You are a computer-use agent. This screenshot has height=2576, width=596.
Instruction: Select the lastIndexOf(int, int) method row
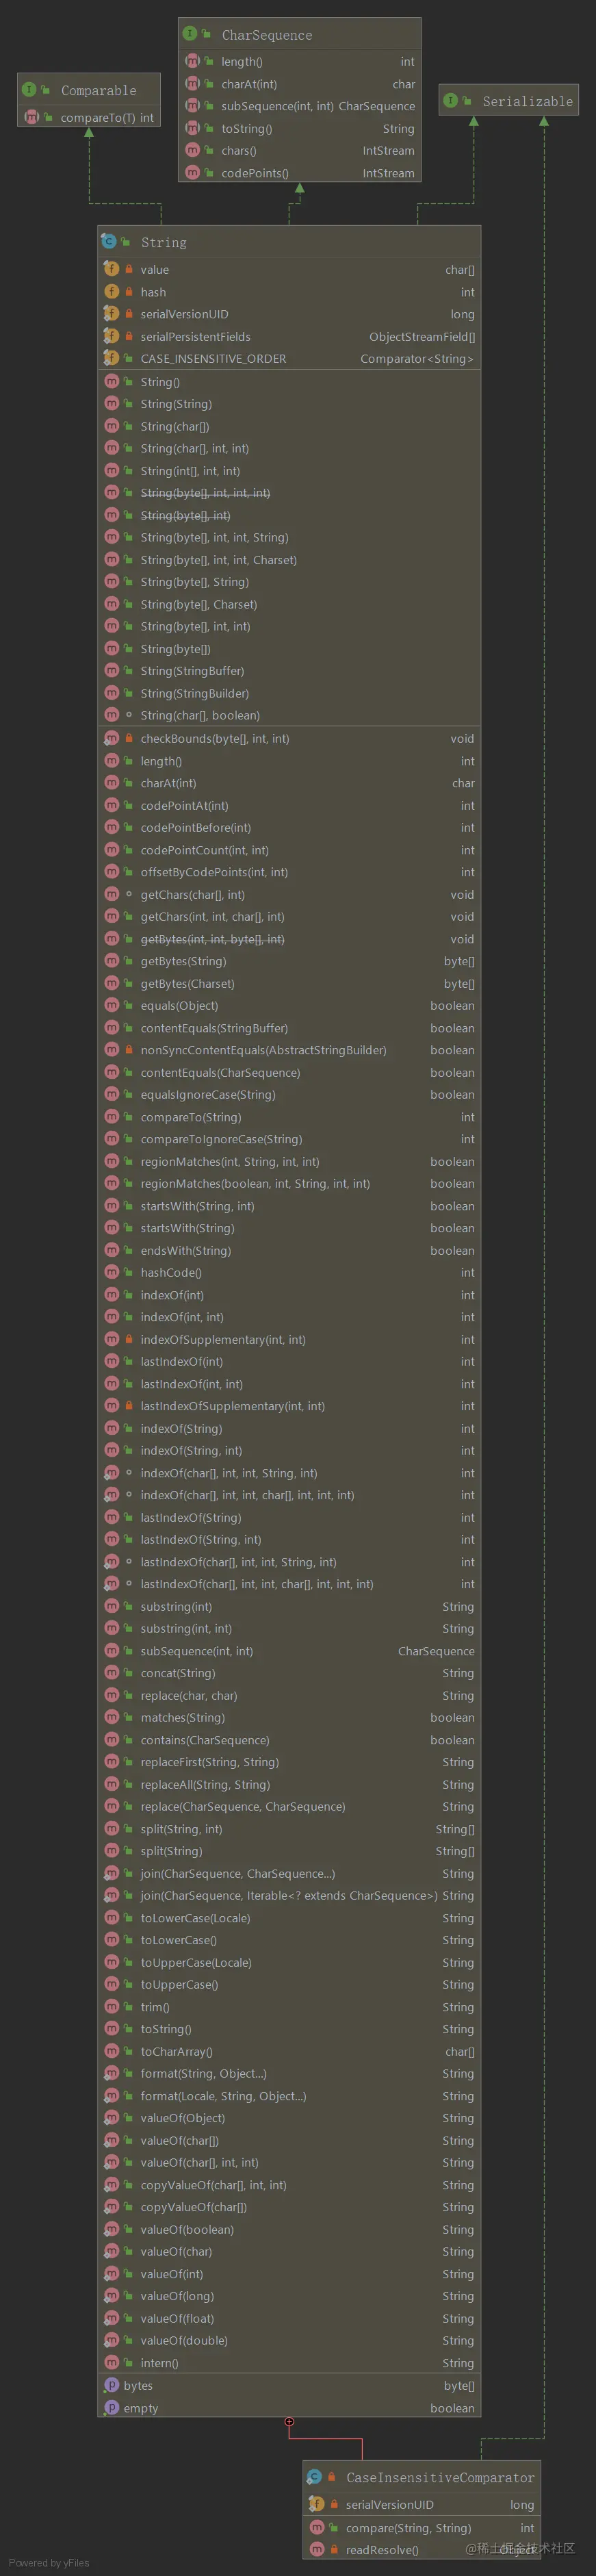(x=289, y=1384)
